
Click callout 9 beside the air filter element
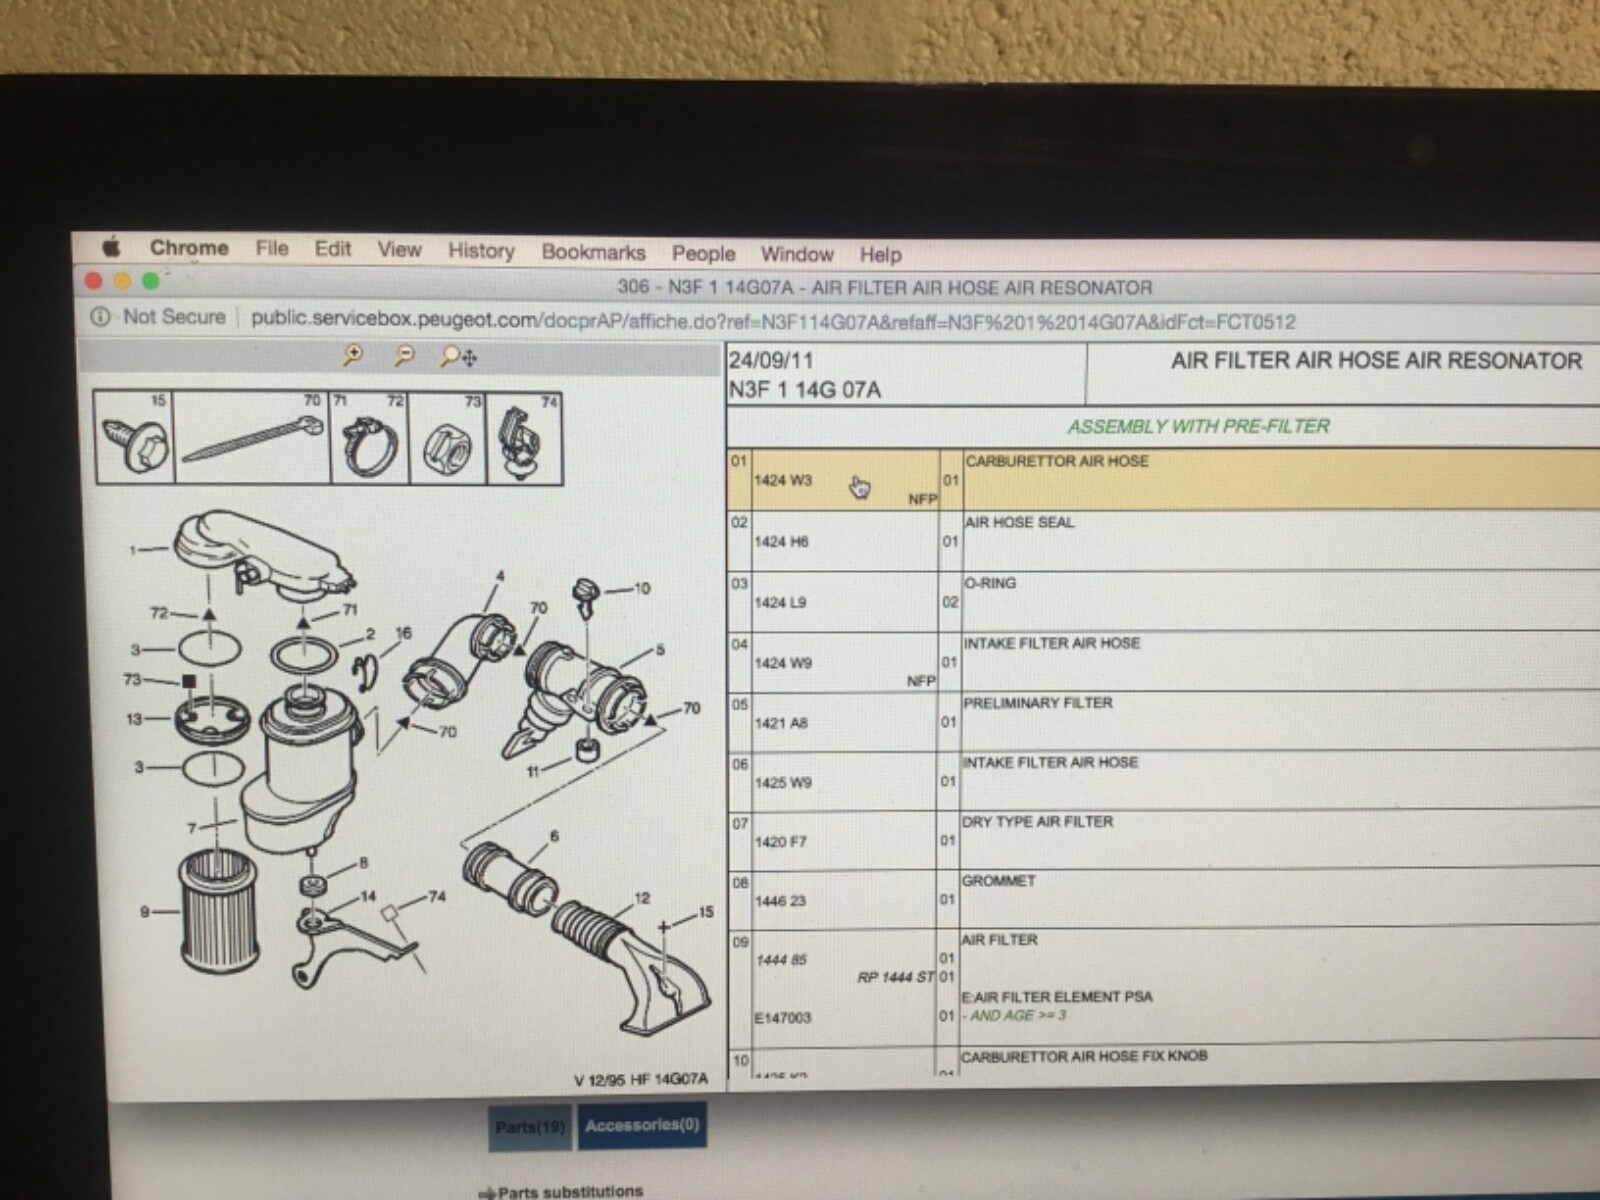[x=145, y=911]
